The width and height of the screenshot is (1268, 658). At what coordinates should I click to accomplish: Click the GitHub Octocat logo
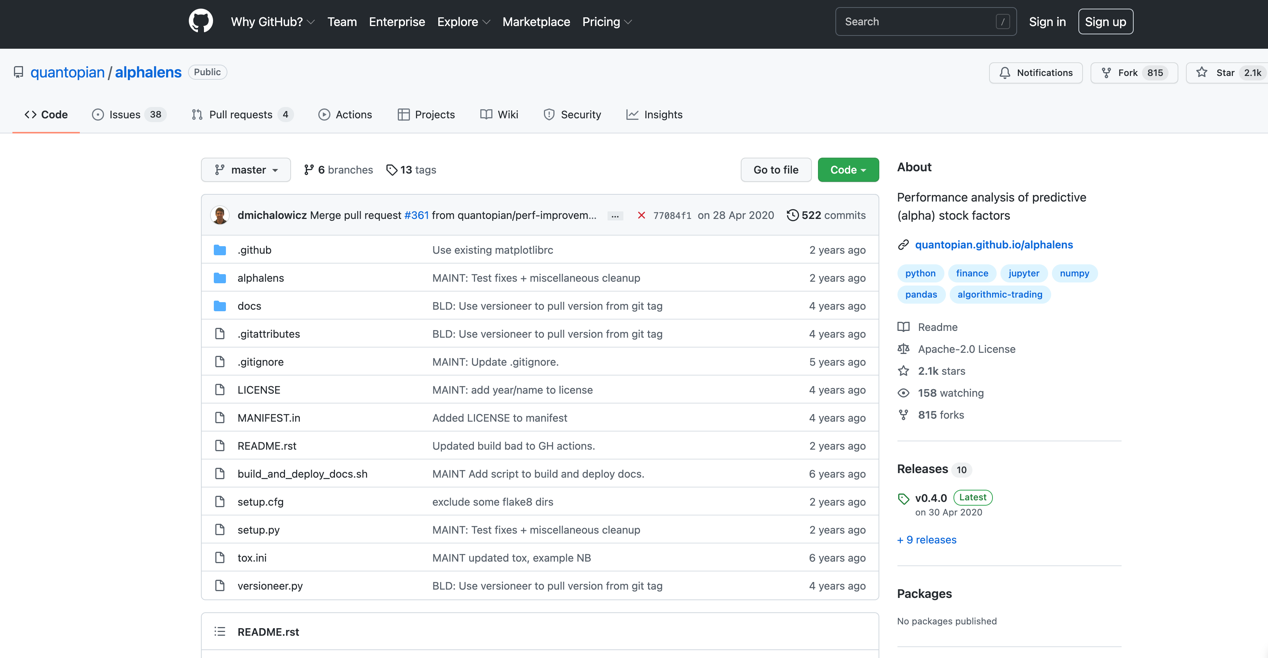(201, 21)
